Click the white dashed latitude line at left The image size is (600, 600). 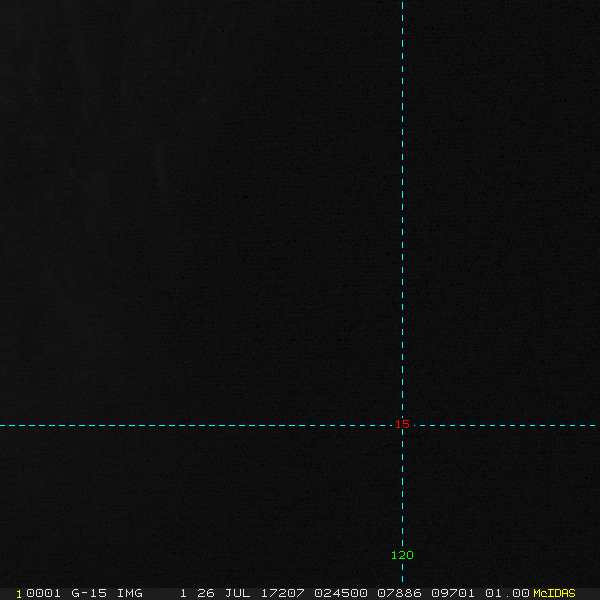pyautogui.click(x=100, y=425)
